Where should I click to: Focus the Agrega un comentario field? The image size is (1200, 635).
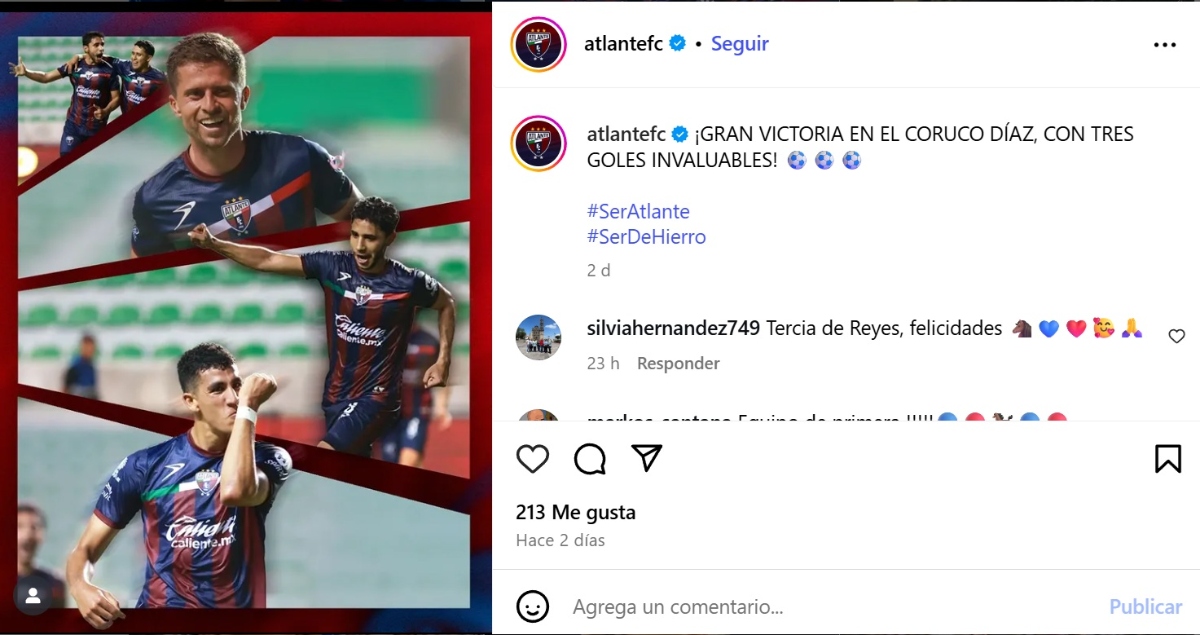pyautogui.click(x=830, y=607)
